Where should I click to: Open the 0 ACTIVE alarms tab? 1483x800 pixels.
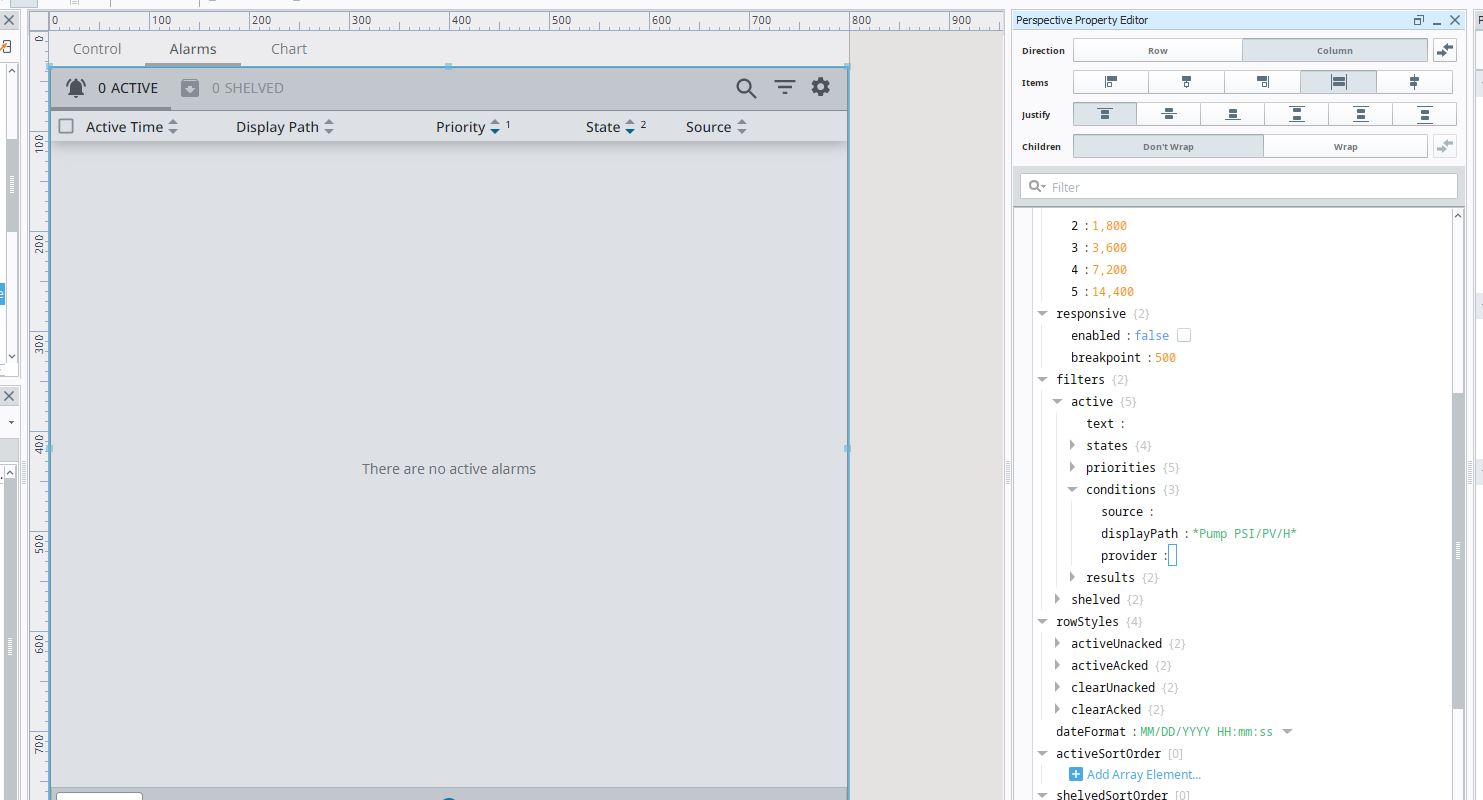click(111, 88)
